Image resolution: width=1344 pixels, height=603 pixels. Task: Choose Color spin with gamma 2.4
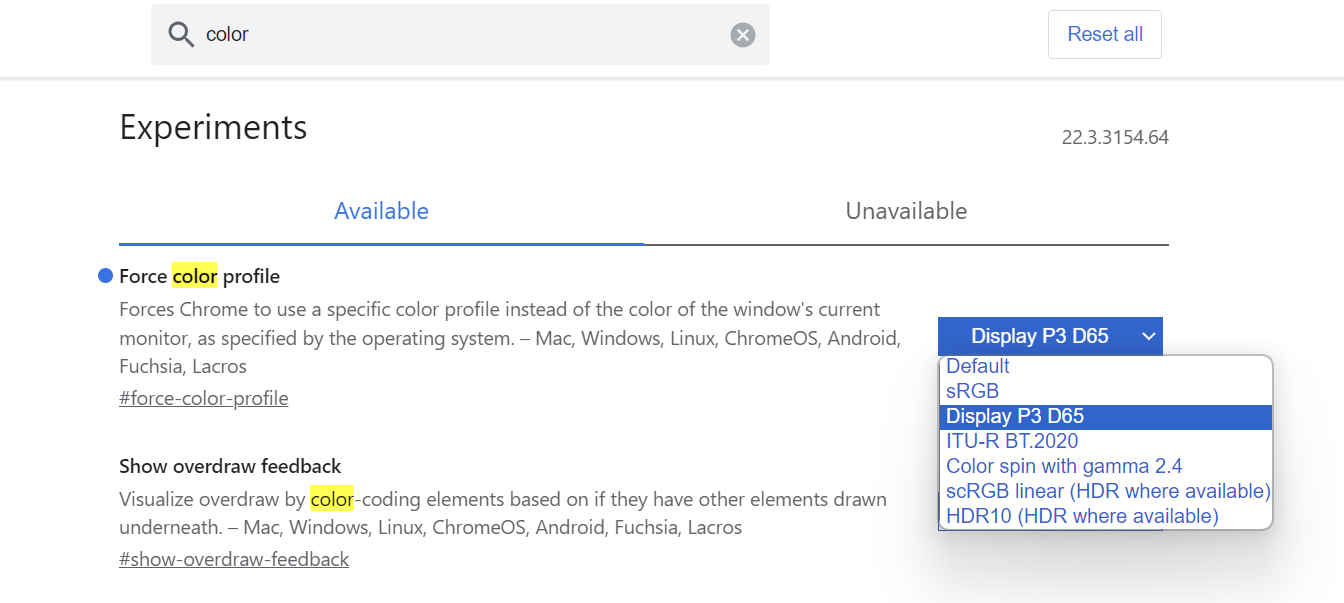(1064, 466)
